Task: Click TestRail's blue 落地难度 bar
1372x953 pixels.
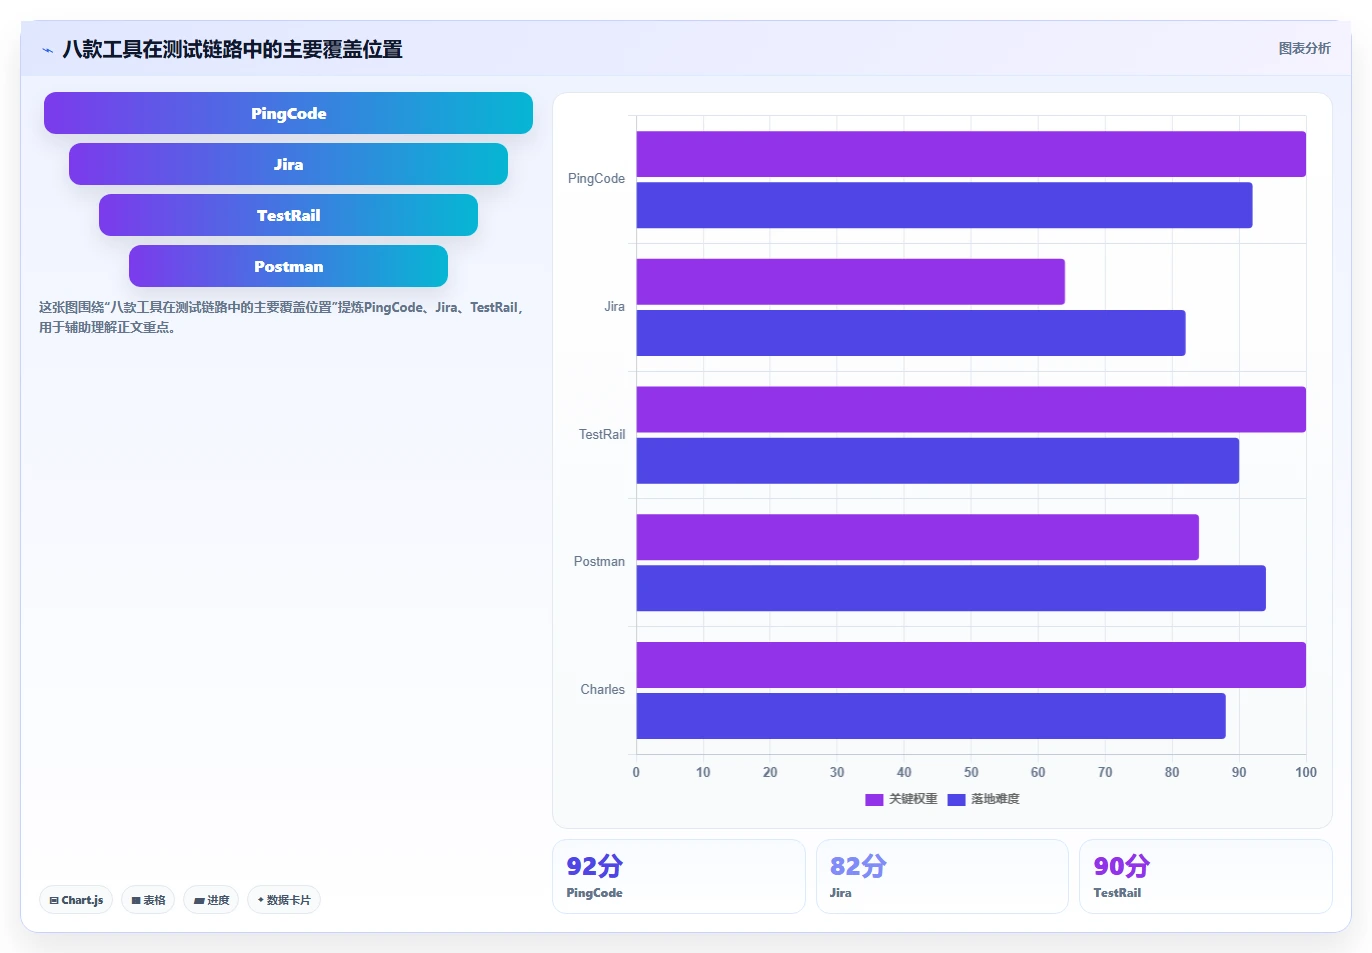Action: coord(938,461)
